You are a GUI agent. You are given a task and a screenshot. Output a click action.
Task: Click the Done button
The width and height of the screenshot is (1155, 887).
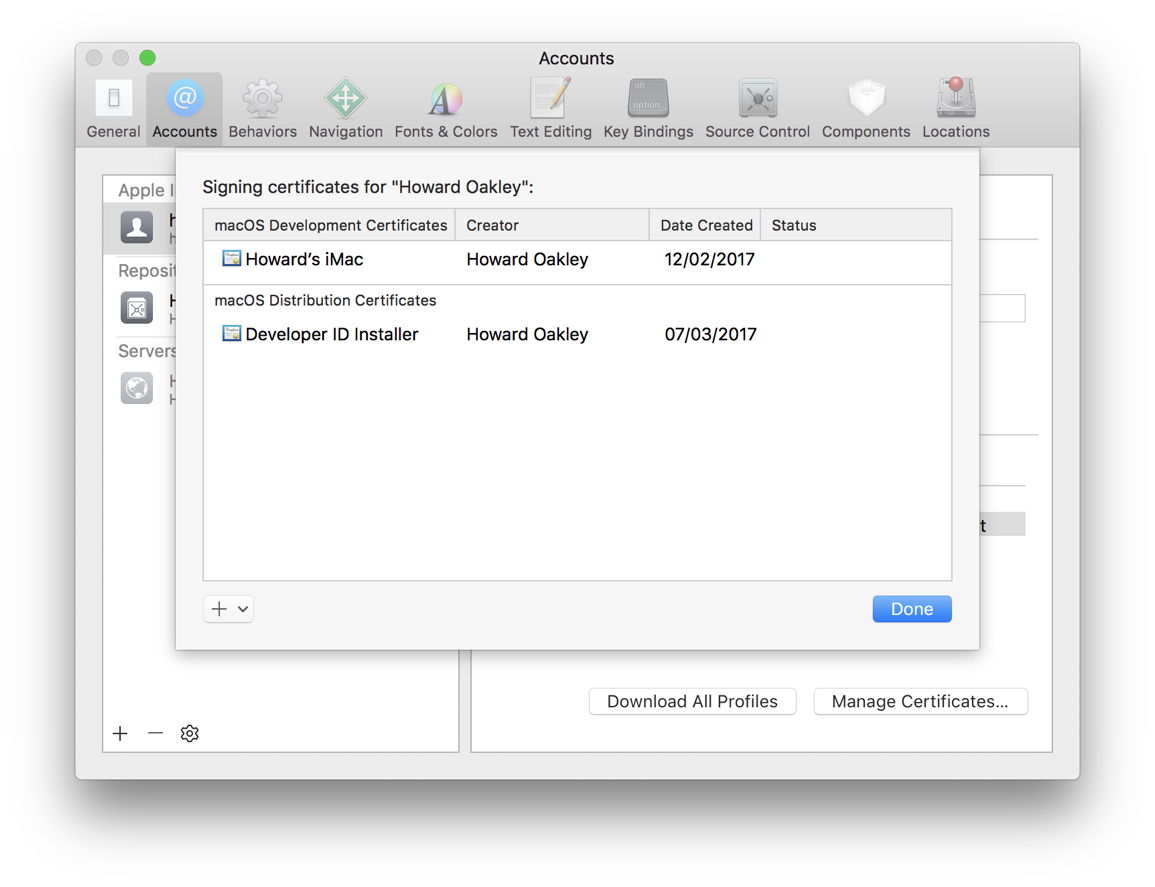pos(911,608)
